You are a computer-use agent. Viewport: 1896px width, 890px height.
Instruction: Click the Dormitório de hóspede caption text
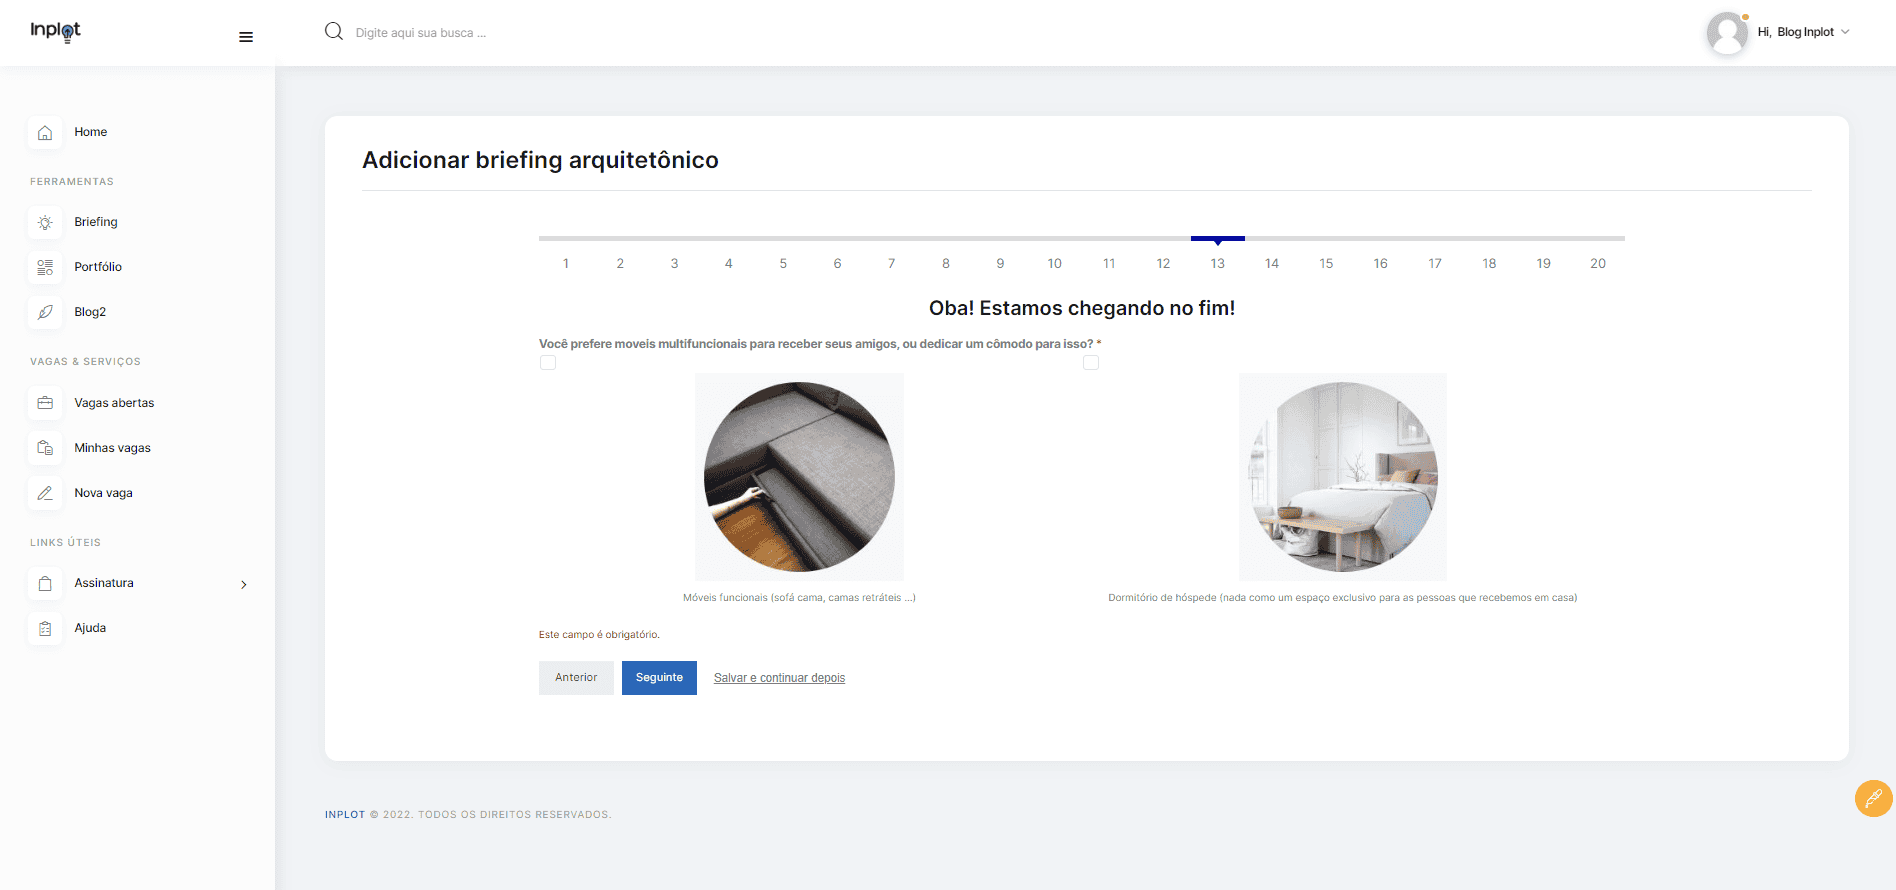click(x=1343, y=598)
